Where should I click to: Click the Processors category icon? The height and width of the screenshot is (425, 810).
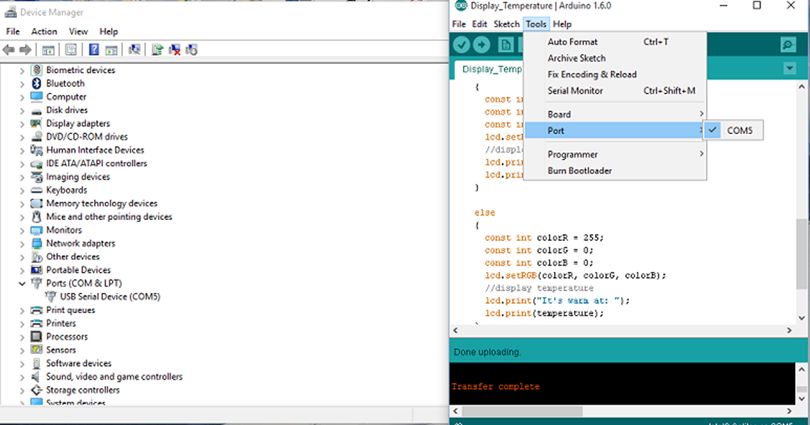coord(36,337)
